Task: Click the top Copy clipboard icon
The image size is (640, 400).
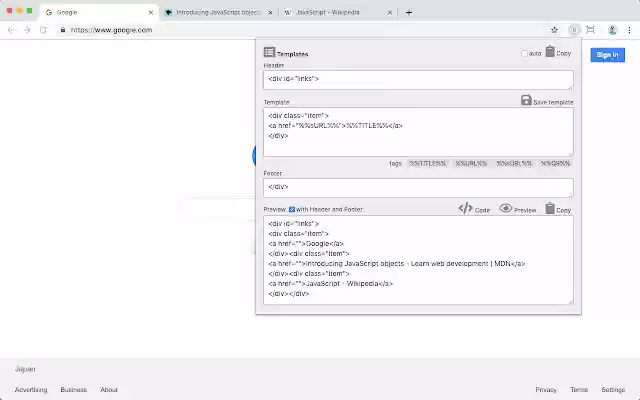Action: pyautogui.click(x=550, y=51)
